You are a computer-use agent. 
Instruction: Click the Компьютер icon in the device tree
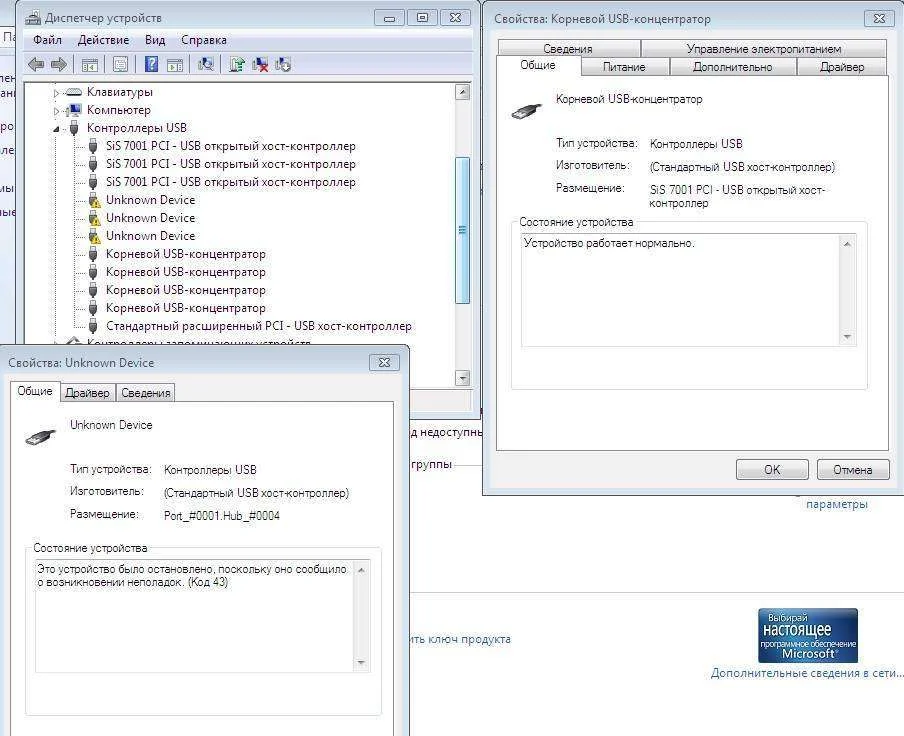coord(74,110)
